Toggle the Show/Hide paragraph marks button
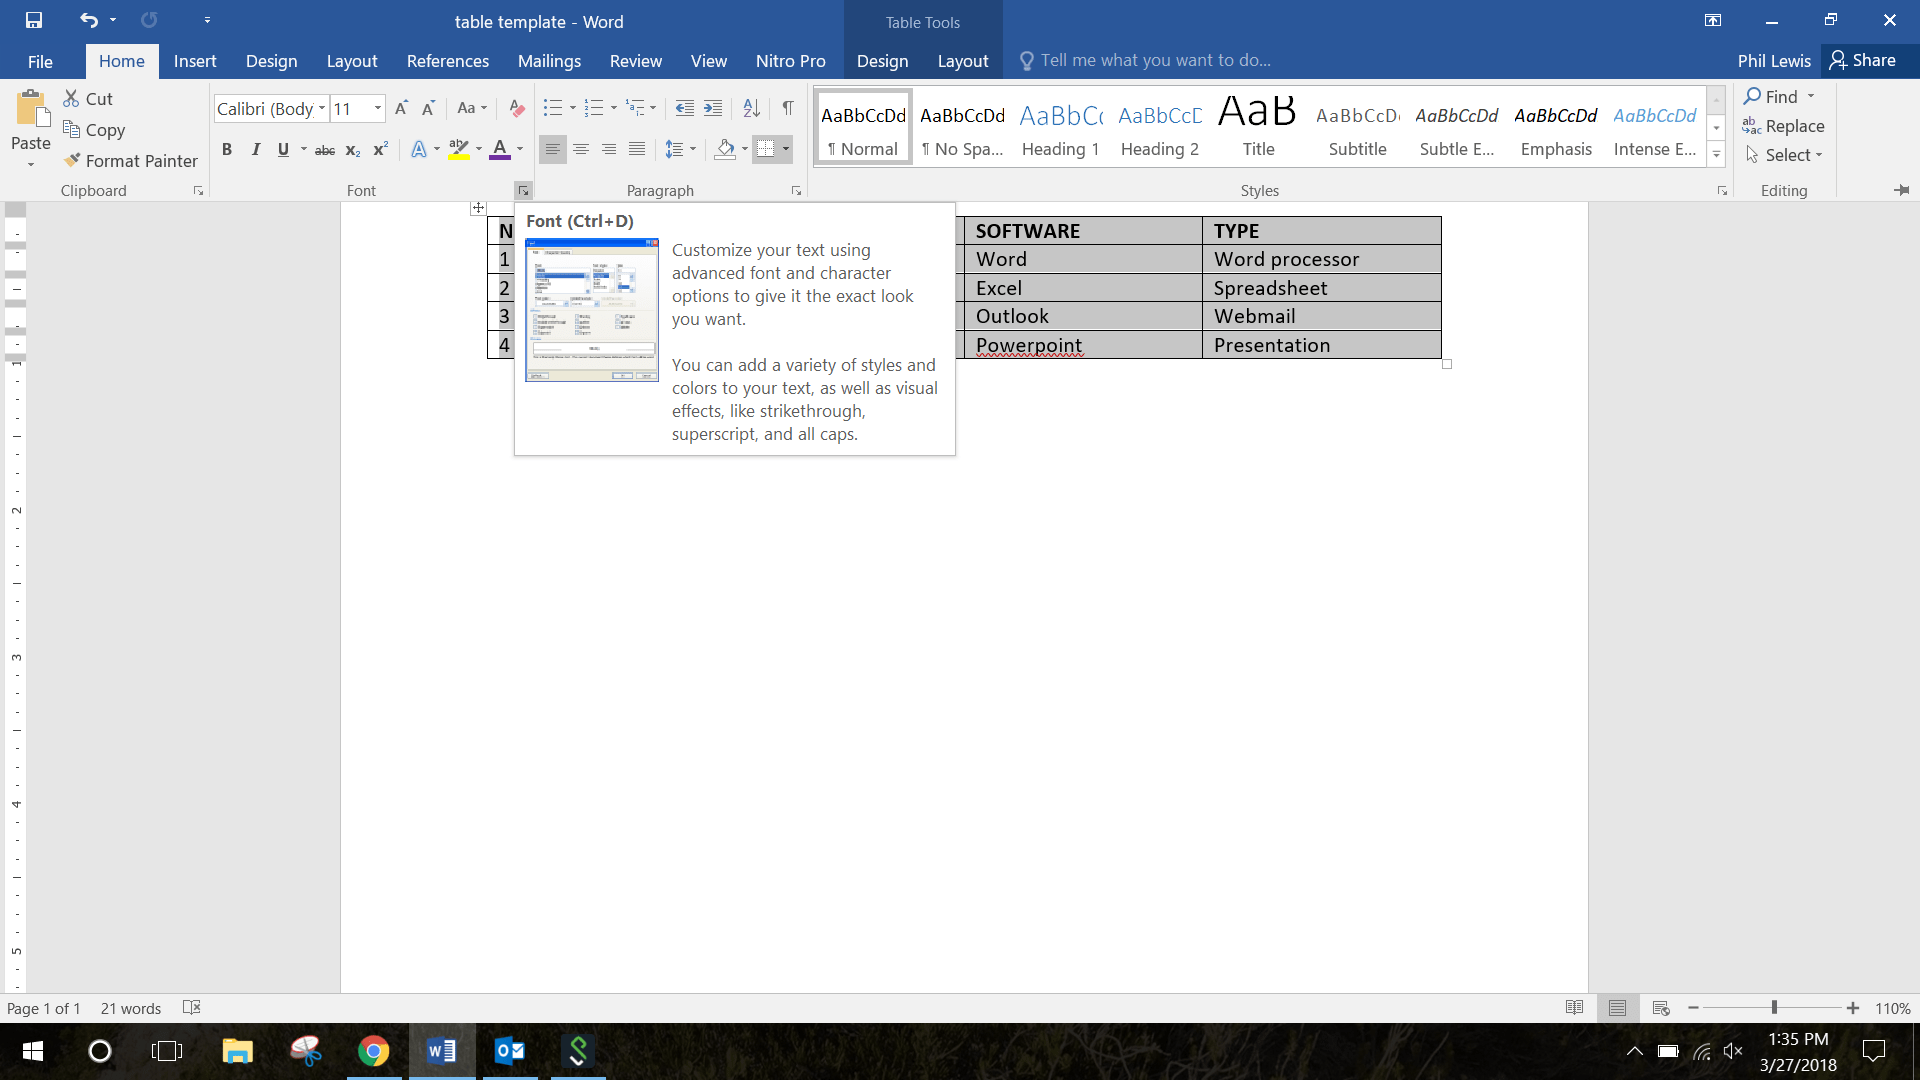Screen dimensions: 1920x1080 tap(788, 108)
